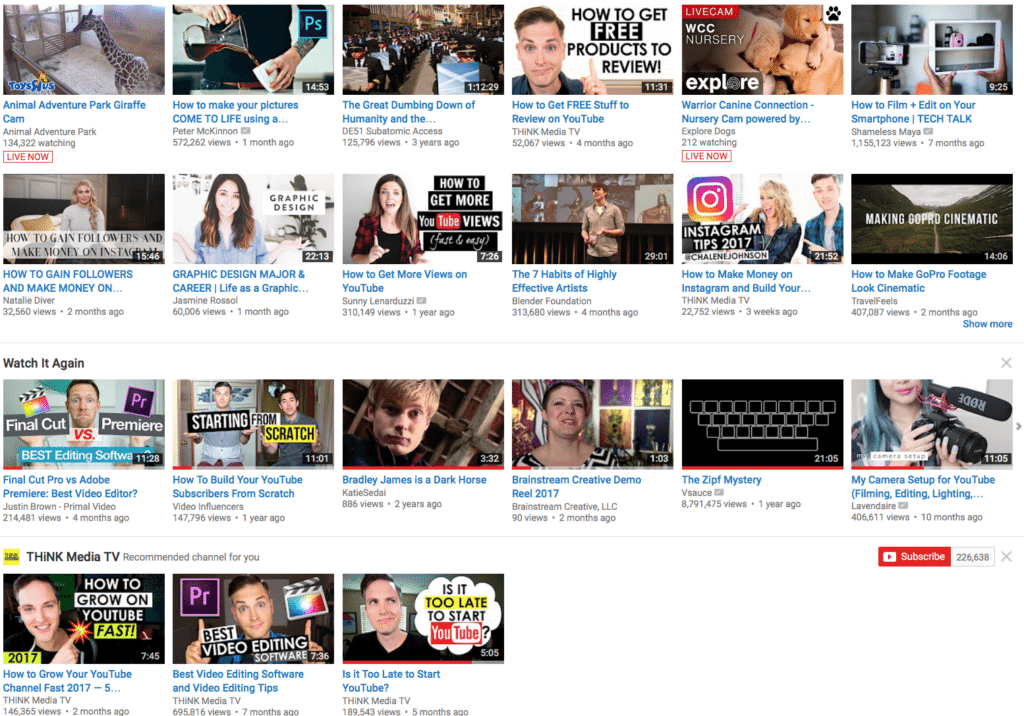Open 'HOW TO GAIN FOLLOWERS AND MAKE MONEY' title

click(x=68, y=281)
